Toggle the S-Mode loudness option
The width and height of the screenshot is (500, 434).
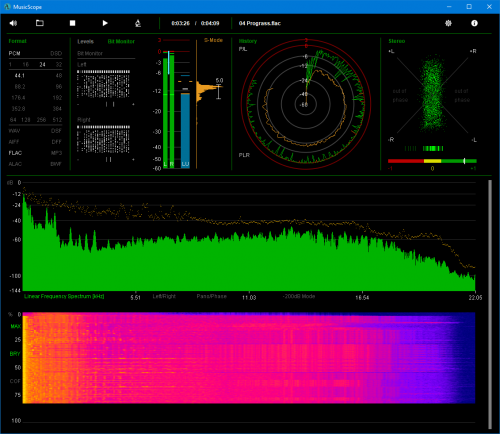tap(213, 40)
